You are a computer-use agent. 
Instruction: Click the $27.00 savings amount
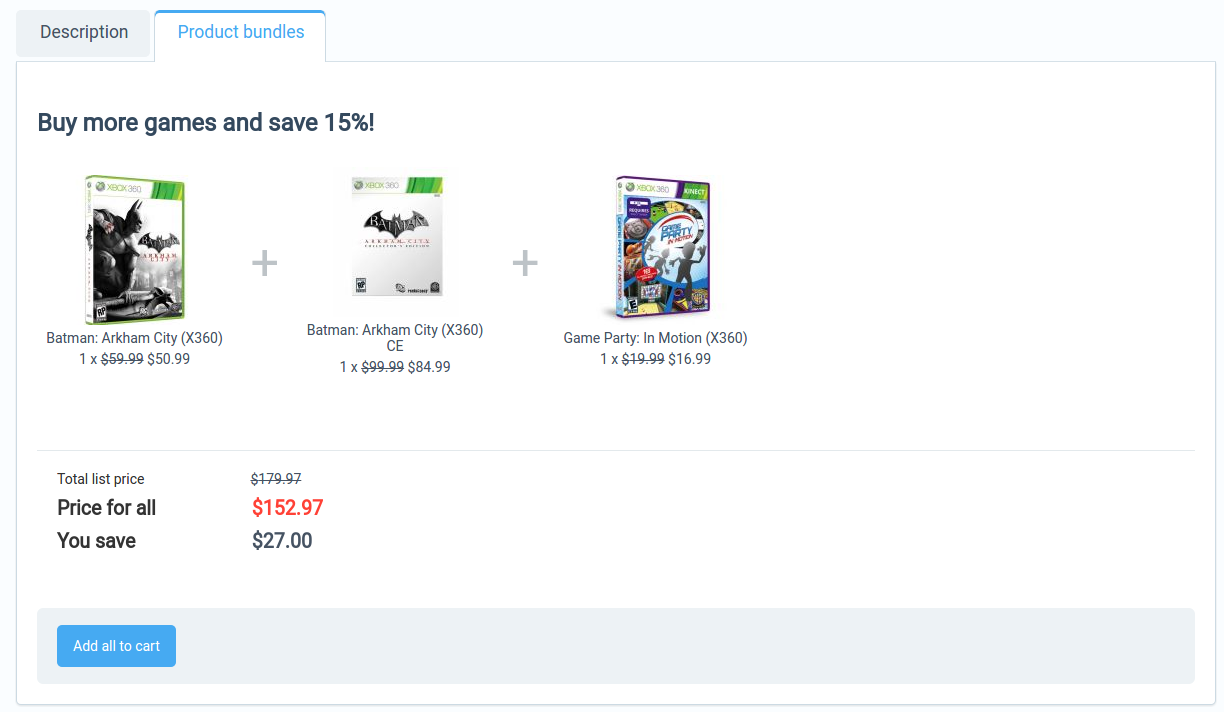click(282, 541)
